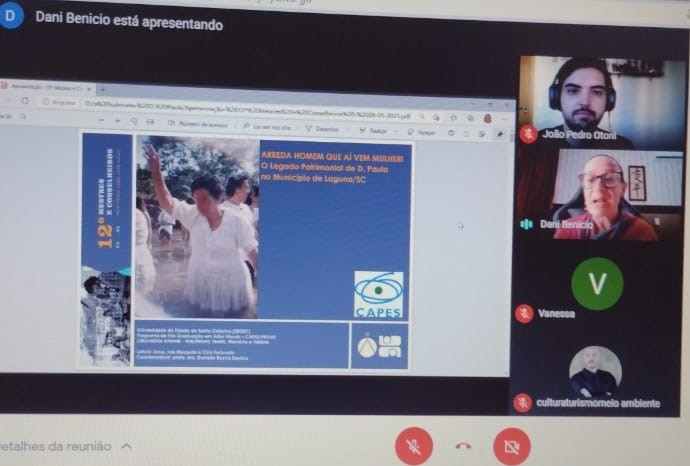Unmute the microphone in the call bar

click(413, 445)
